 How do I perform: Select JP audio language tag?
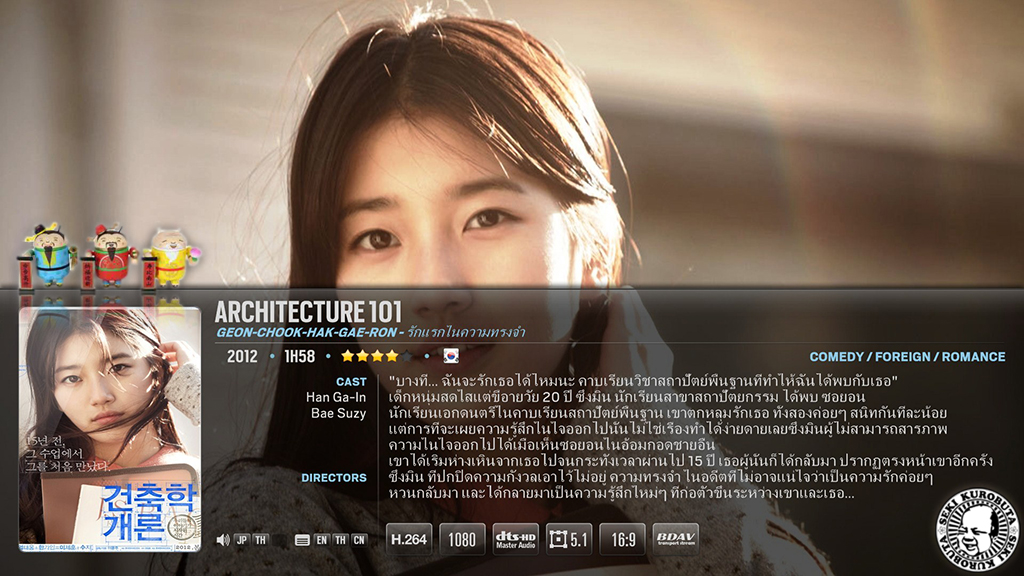point(242,540)
